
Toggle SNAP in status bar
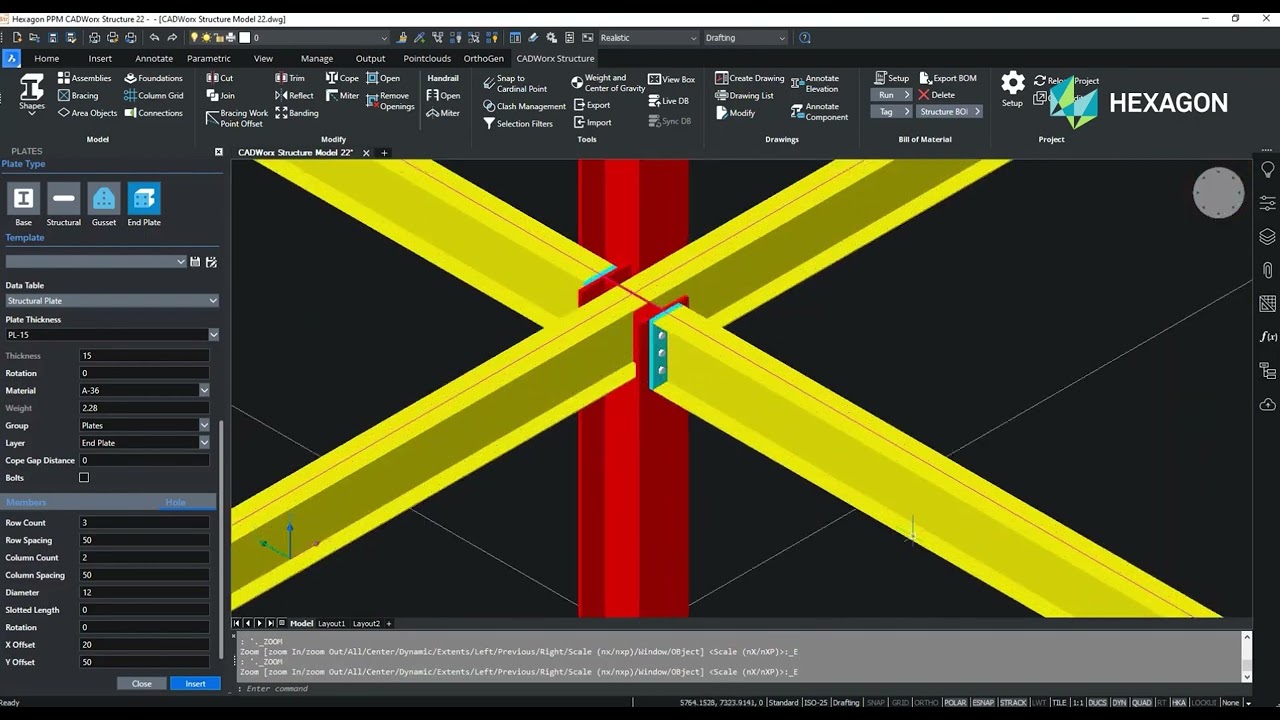[x=876, y=703]
